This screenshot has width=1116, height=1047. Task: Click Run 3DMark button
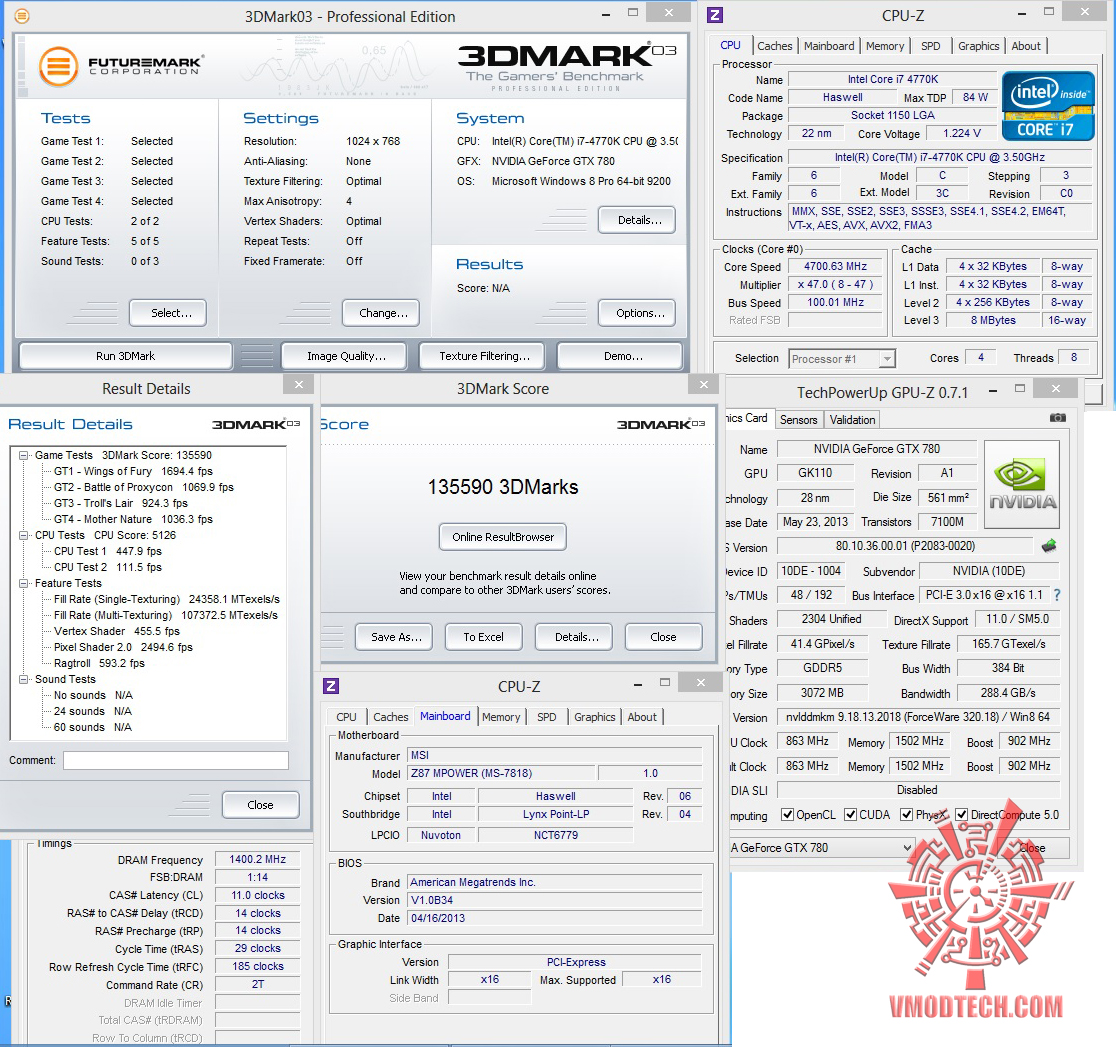pos(125,356)
